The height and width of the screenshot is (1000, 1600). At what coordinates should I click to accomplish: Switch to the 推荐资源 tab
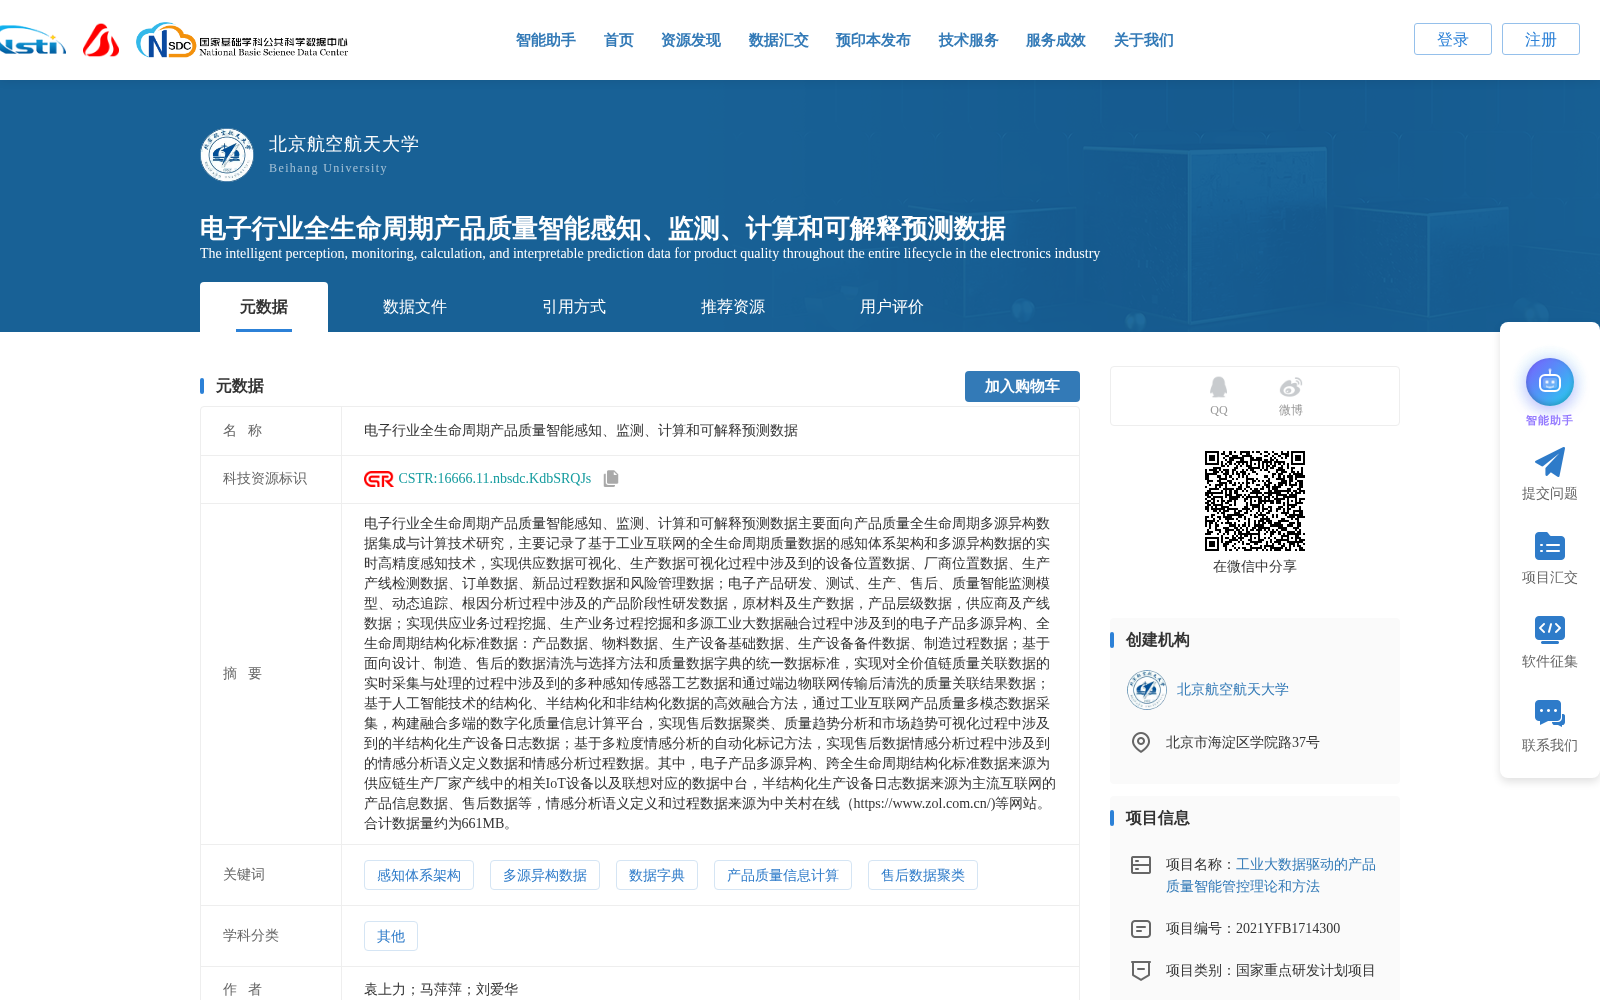coord(733,307)
